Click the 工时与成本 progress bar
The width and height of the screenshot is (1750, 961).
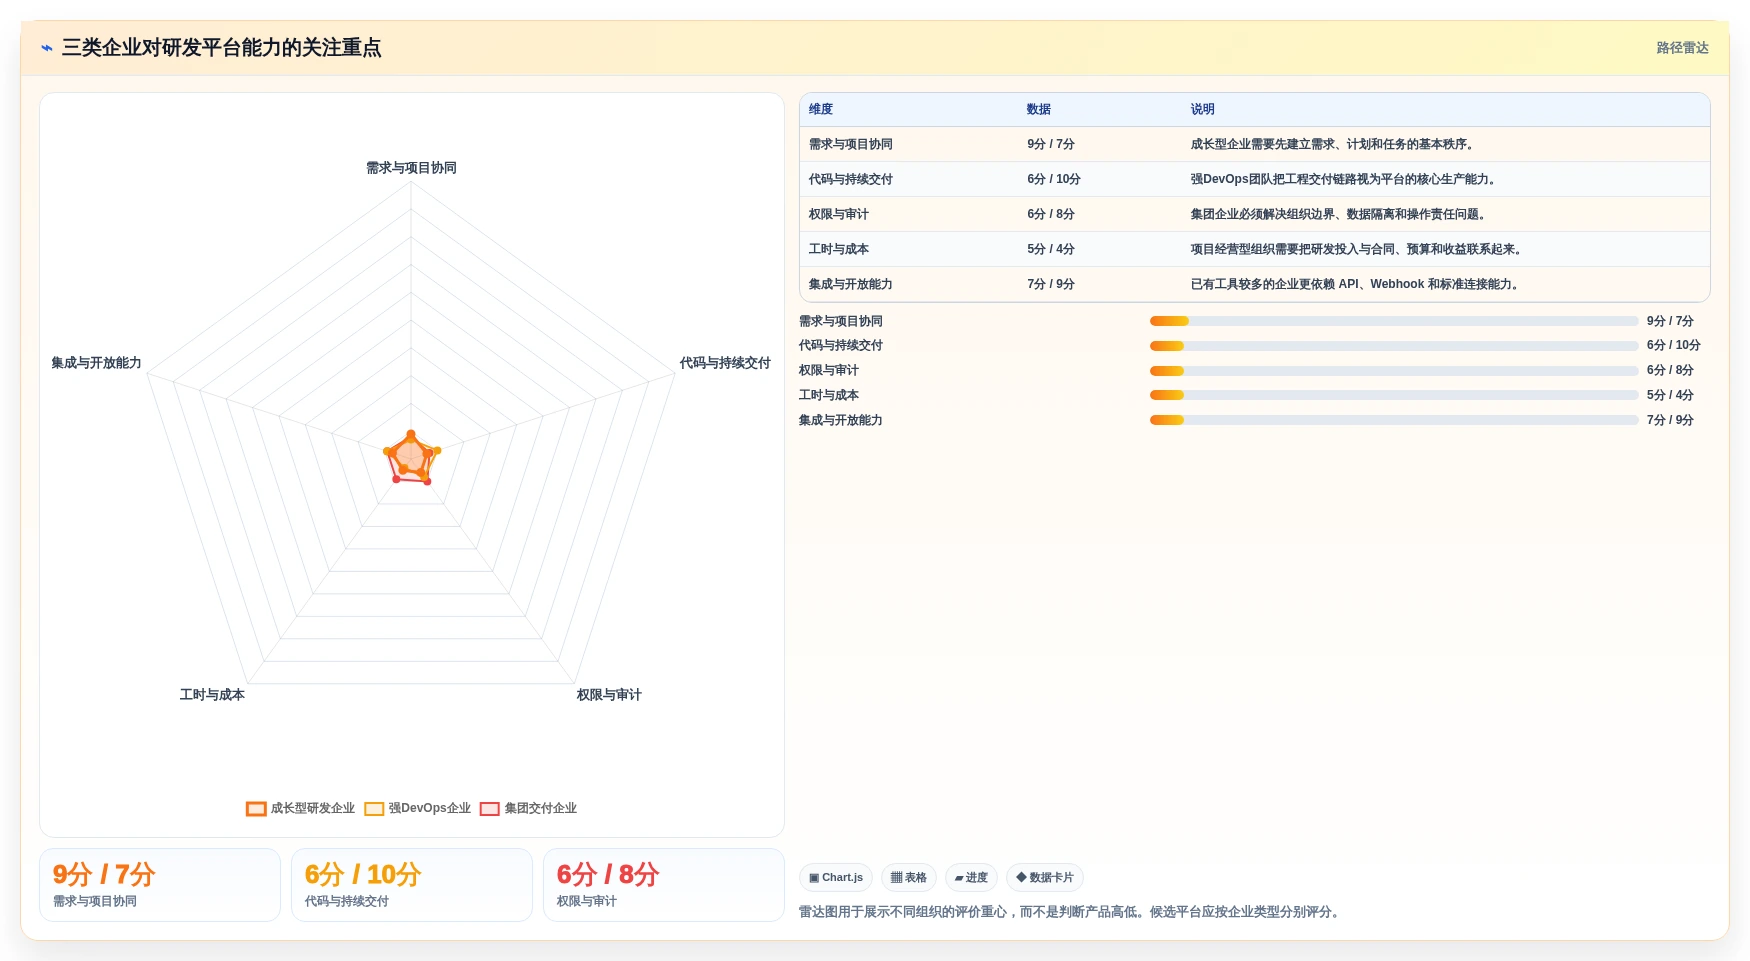coord(1394,395)
